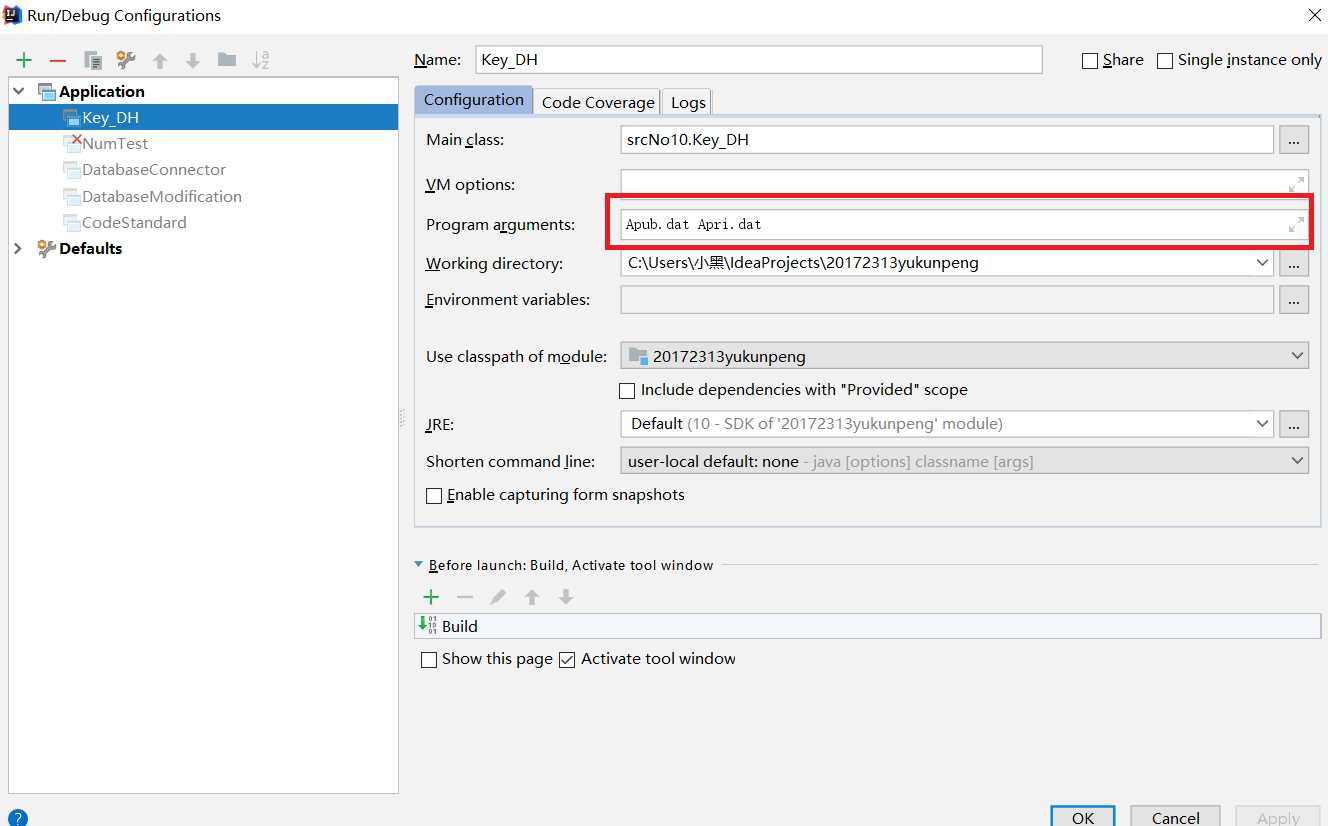
Task: Click the Cancel button
Action: pyautogui.click(x=1175, y=816)
